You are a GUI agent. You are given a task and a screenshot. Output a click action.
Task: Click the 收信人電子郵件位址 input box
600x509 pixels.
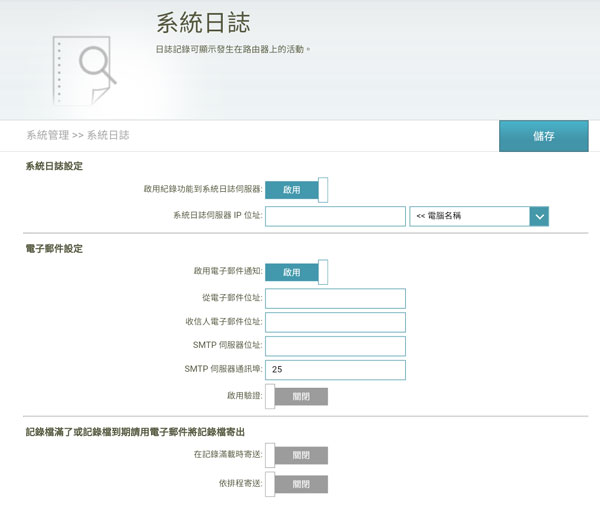(335, 322)
